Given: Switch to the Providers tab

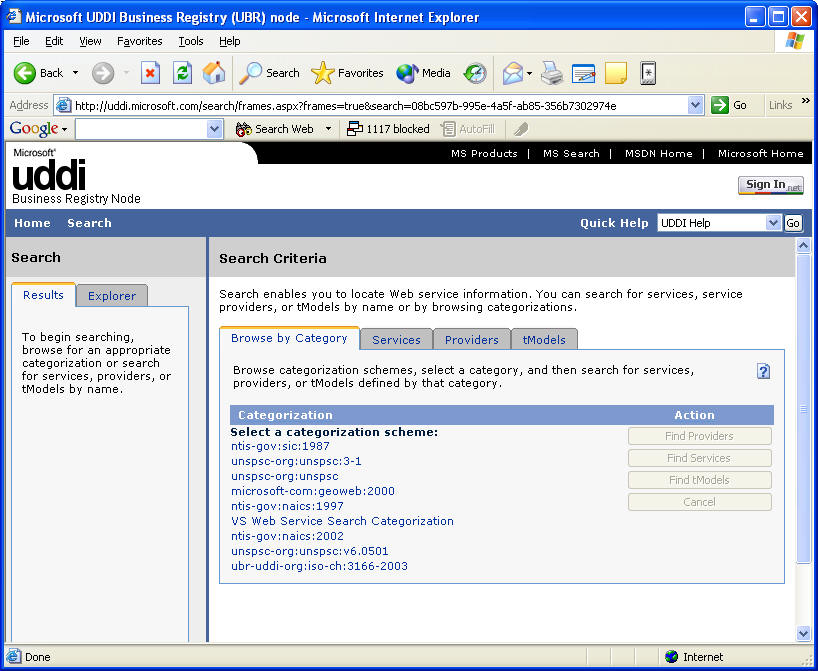Looking at the screenshot, I should click(472, 340).
